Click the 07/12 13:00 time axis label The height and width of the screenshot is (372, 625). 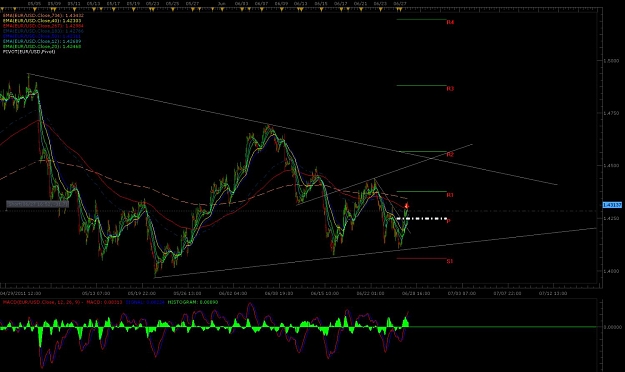click(553, 293)
